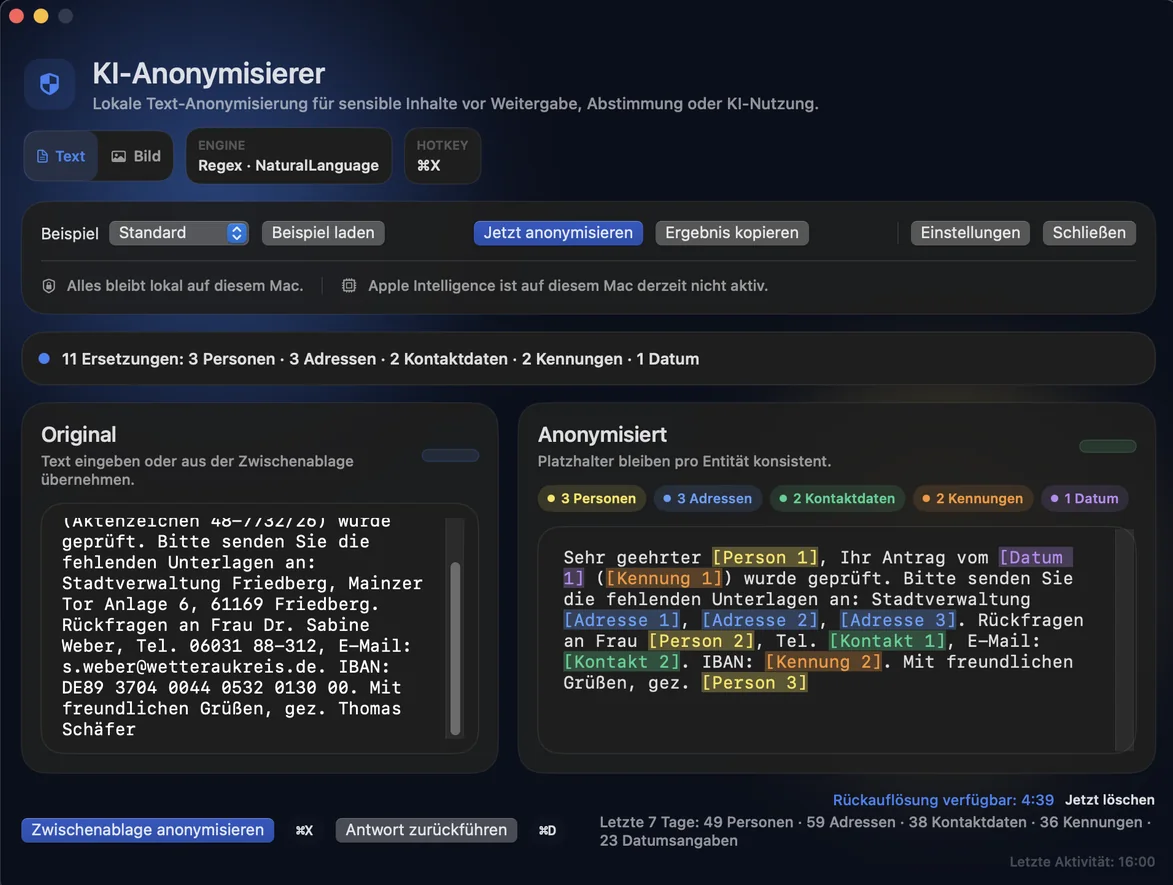Click the Anonymisiert panel scrollbar

click(1124, 640)
